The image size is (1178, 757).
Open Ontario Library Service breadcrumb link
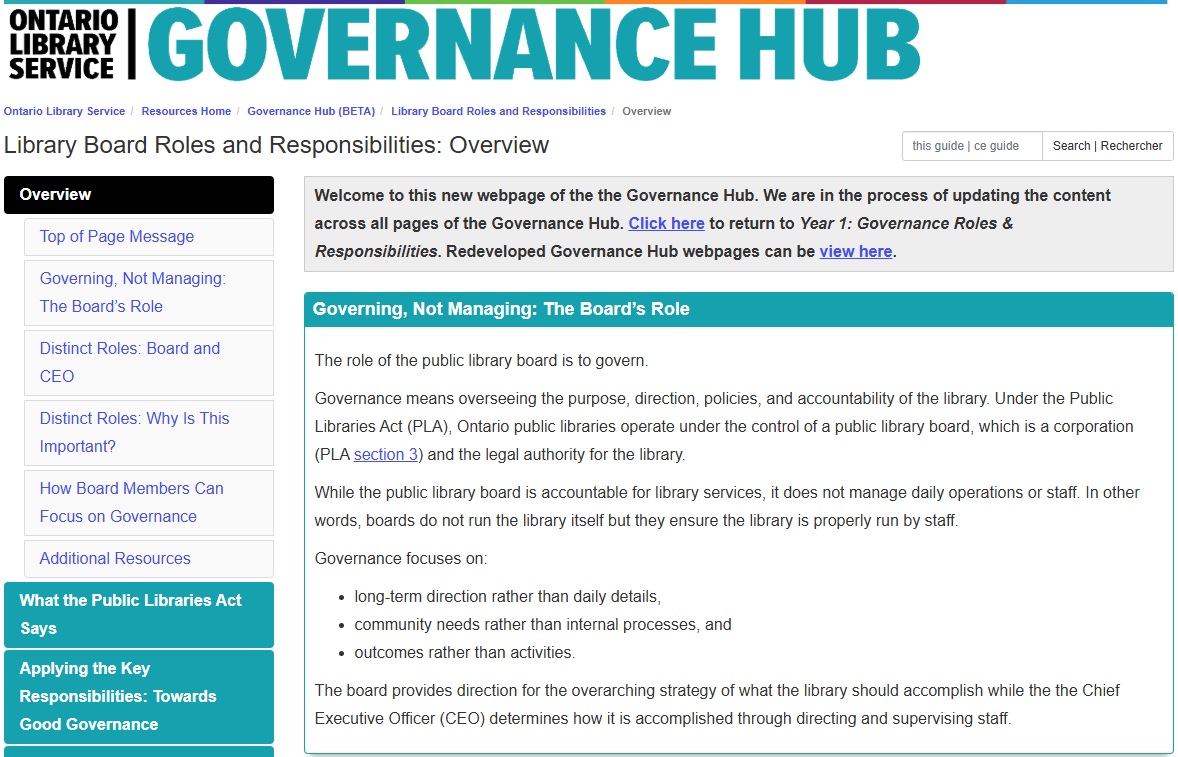(64, 111)
